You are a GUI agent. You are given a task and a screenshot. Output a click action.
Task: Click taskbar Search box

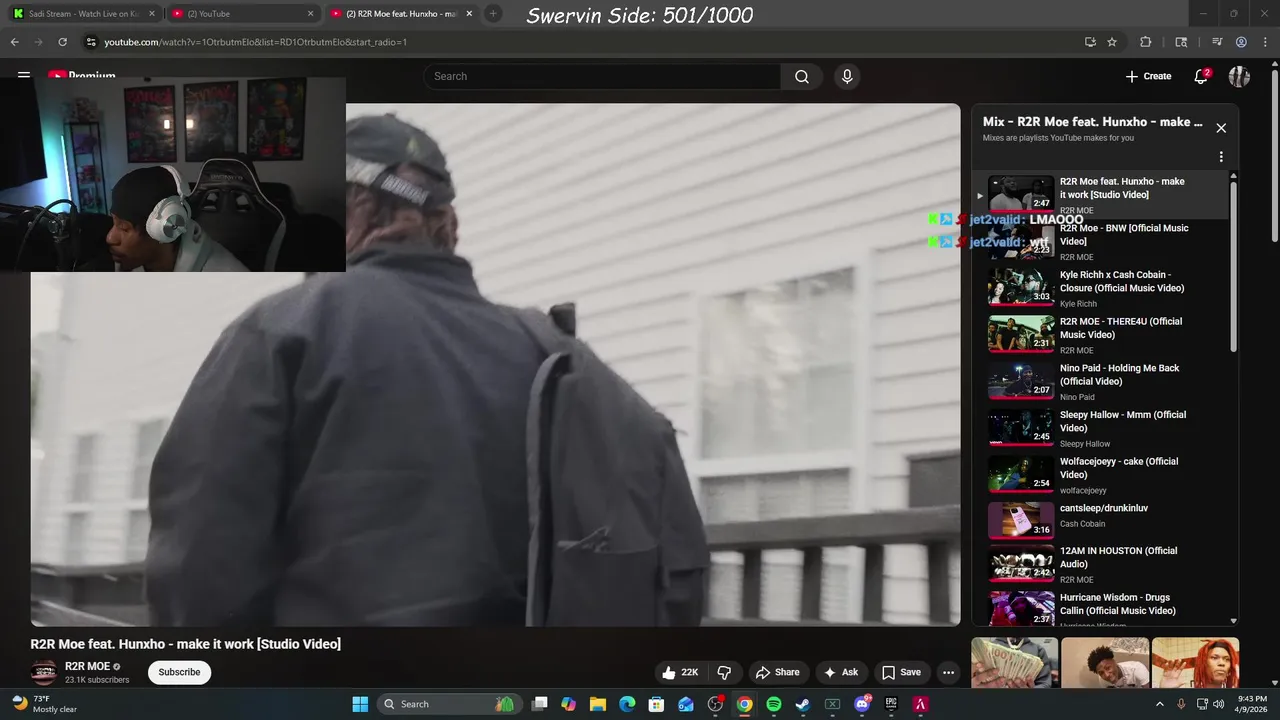[449, 704]
